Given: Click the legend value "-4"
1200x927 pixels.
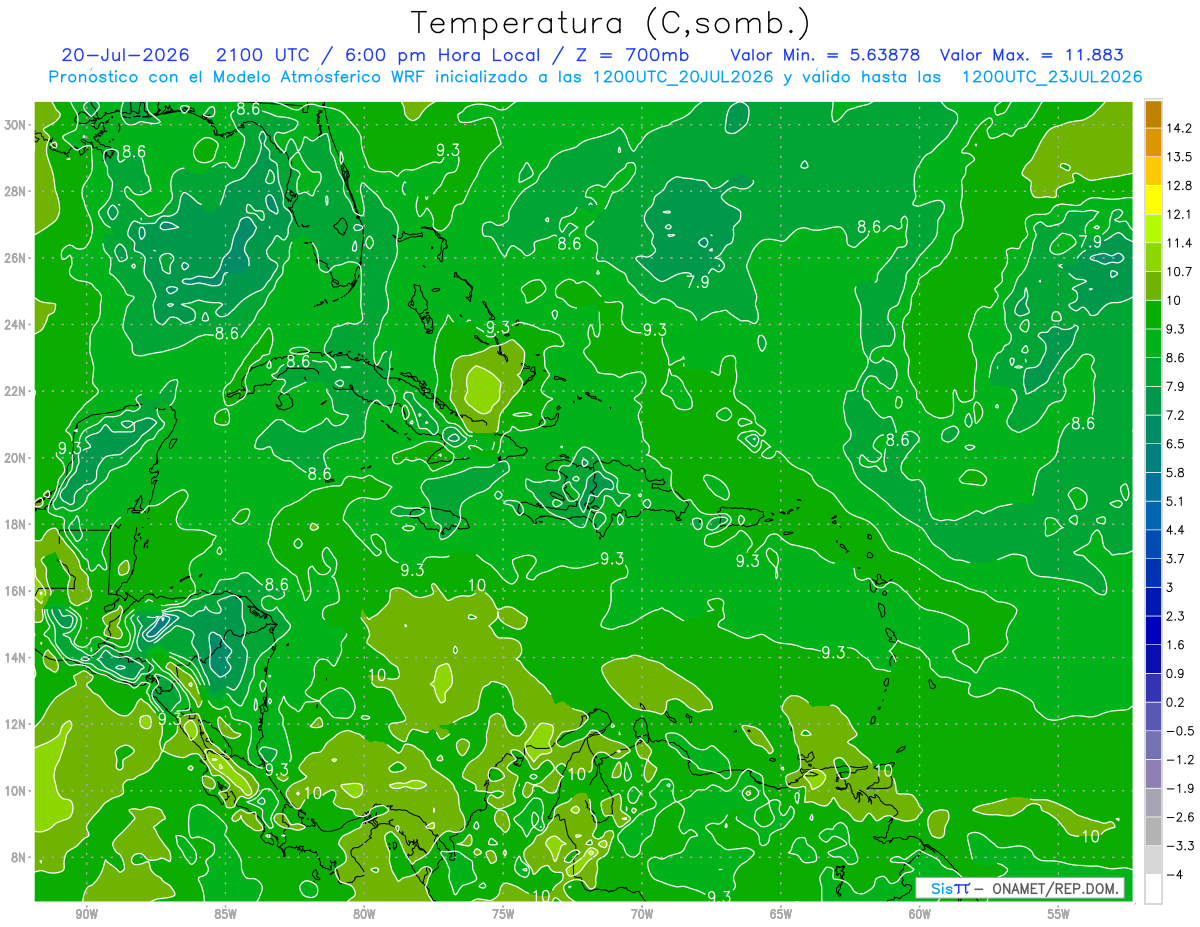Looking at the screenshot, I should 1173,874.
